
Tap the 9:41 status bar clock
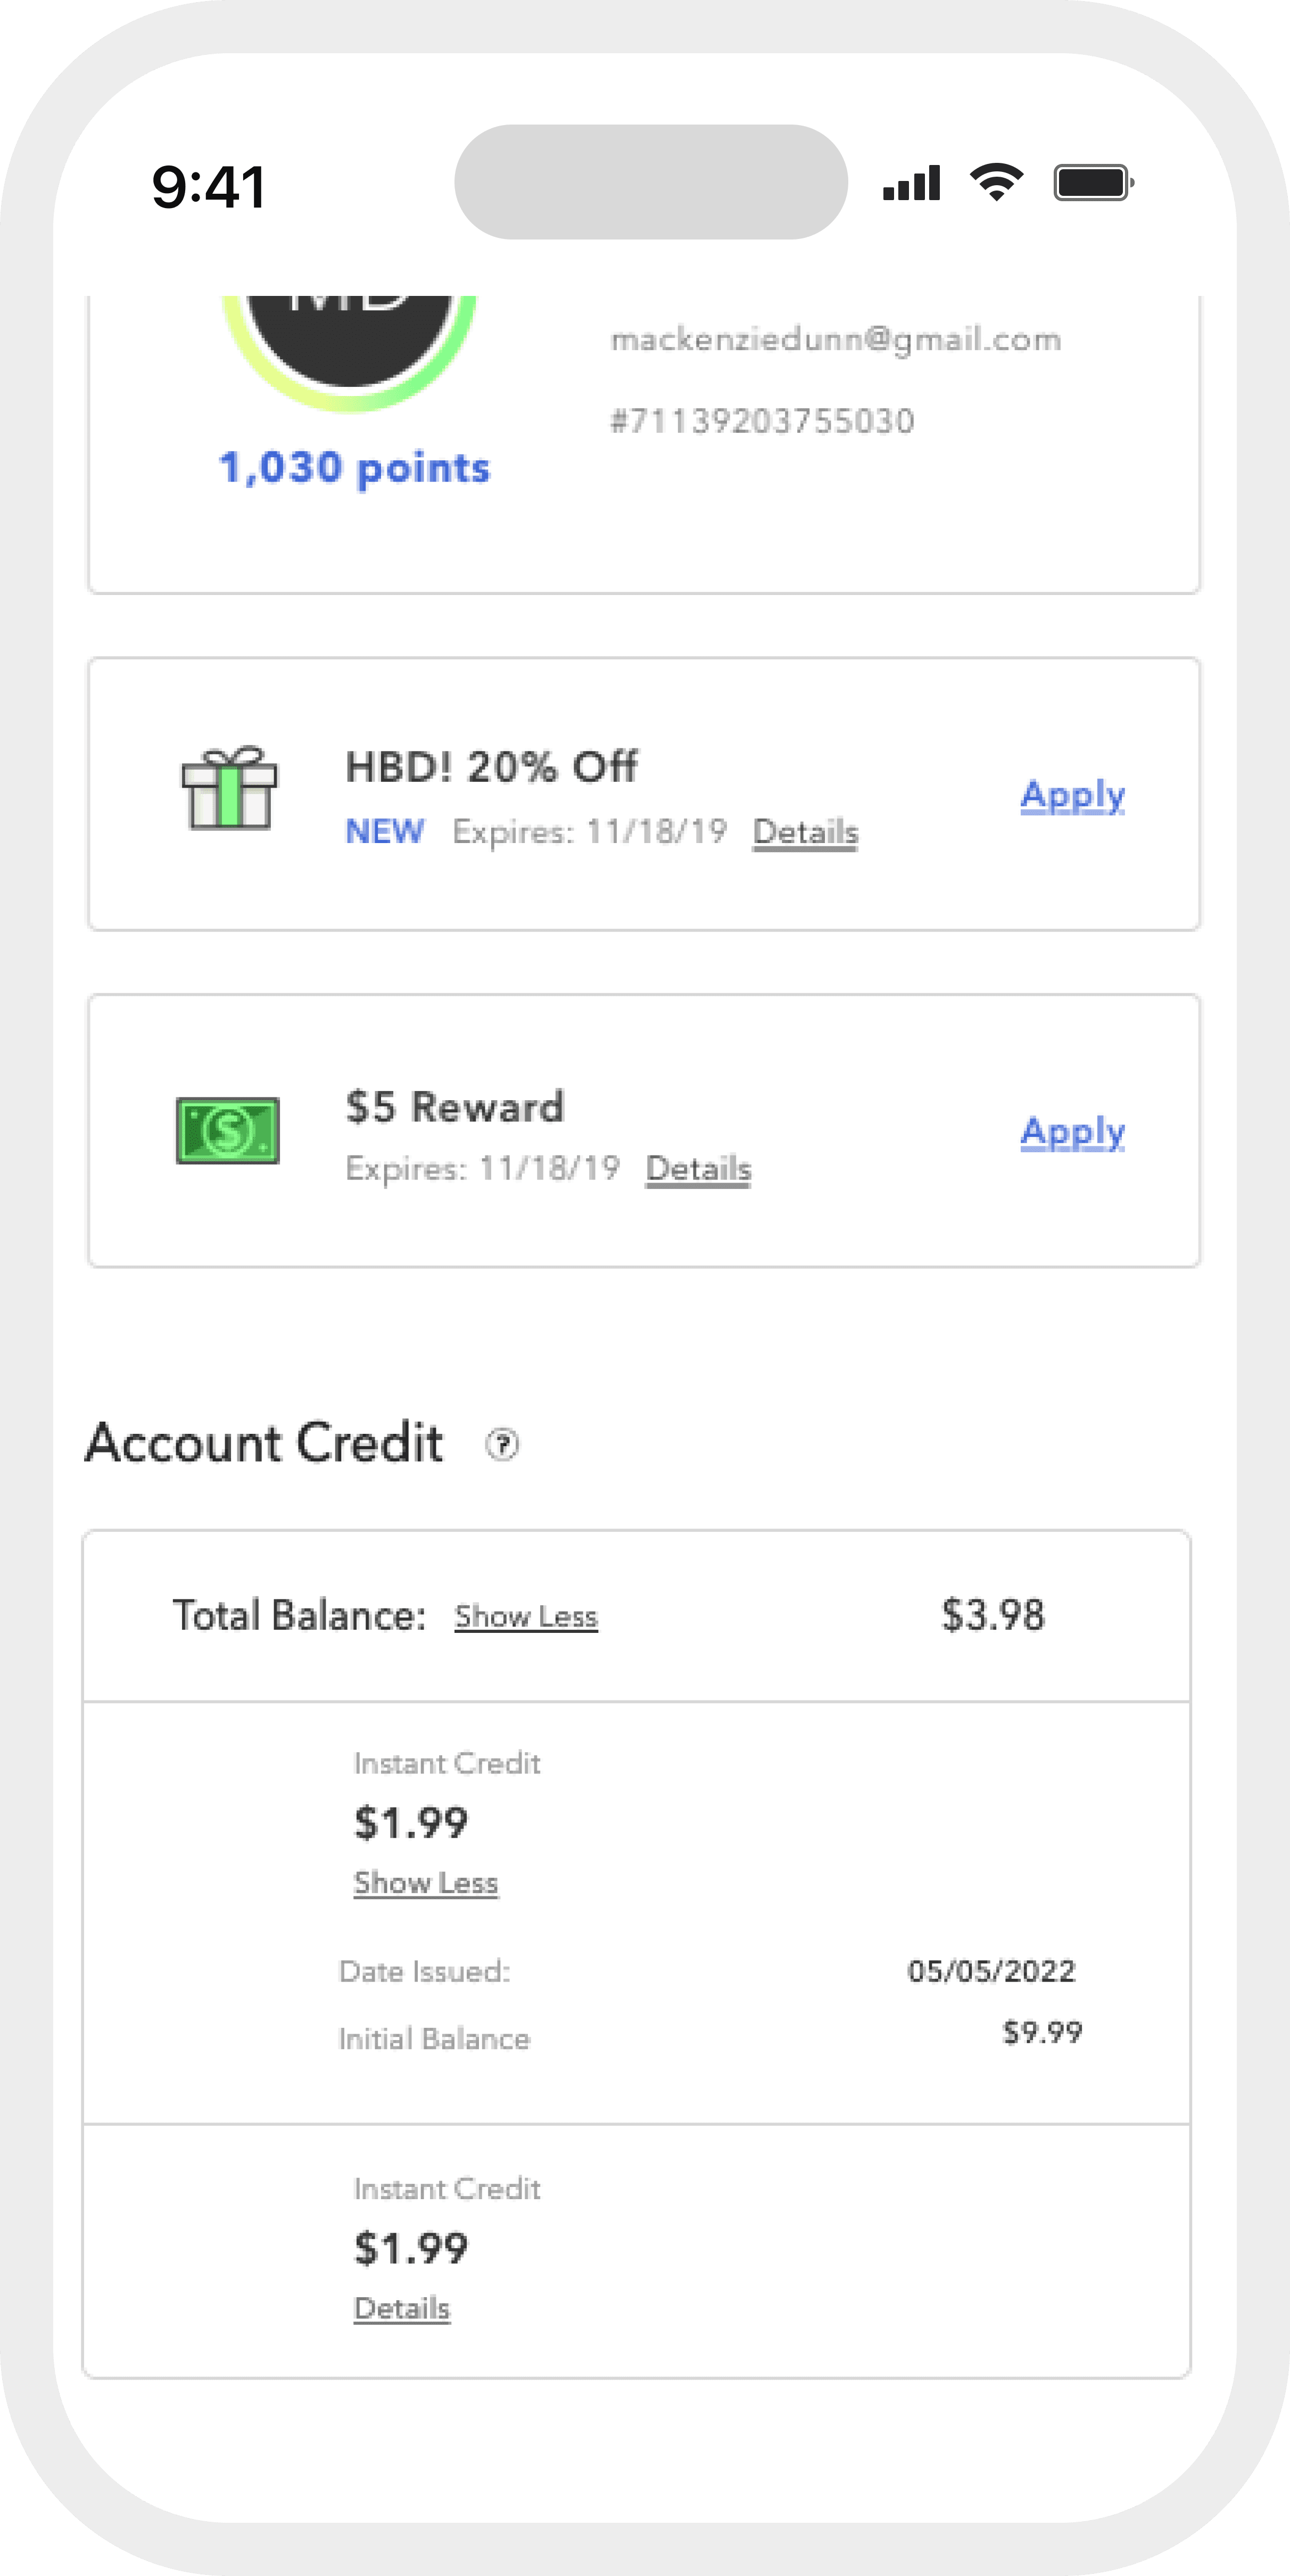click(x=209, y=187)
